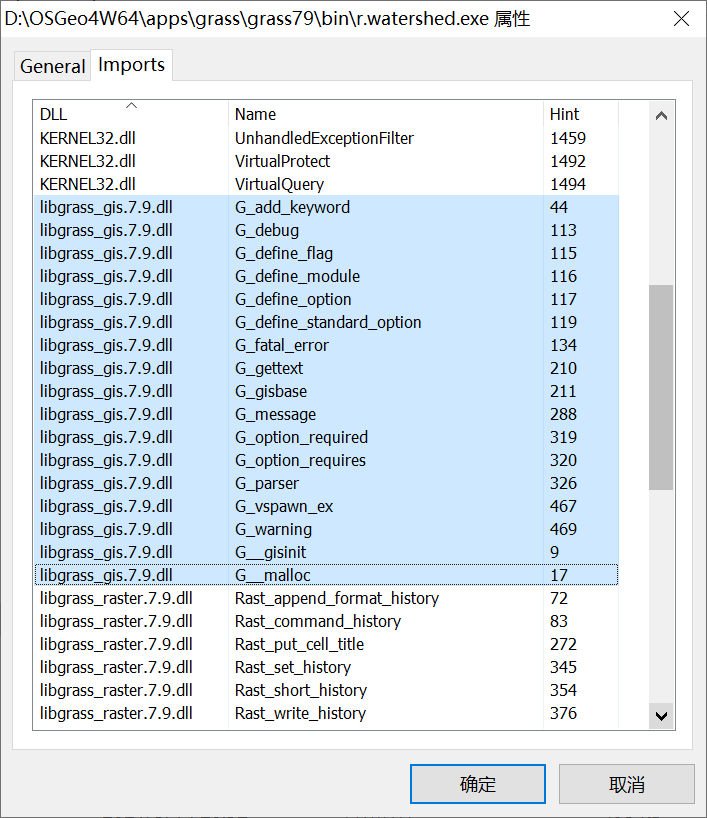Select the VirtualQuery import row
Viewport: 707px width, 818px height.
pyautogui.click(x=326, y=184)
